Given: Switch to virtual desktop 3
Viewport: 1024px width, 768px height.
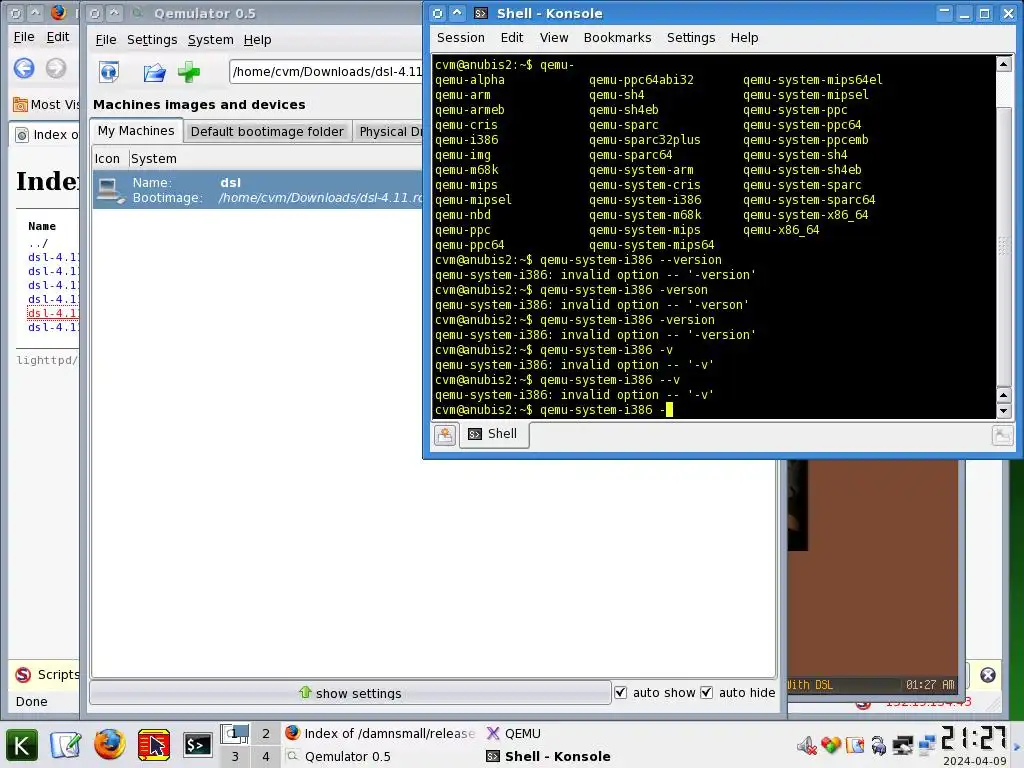Looking at the screenshot, I should [x=235, y=756].
